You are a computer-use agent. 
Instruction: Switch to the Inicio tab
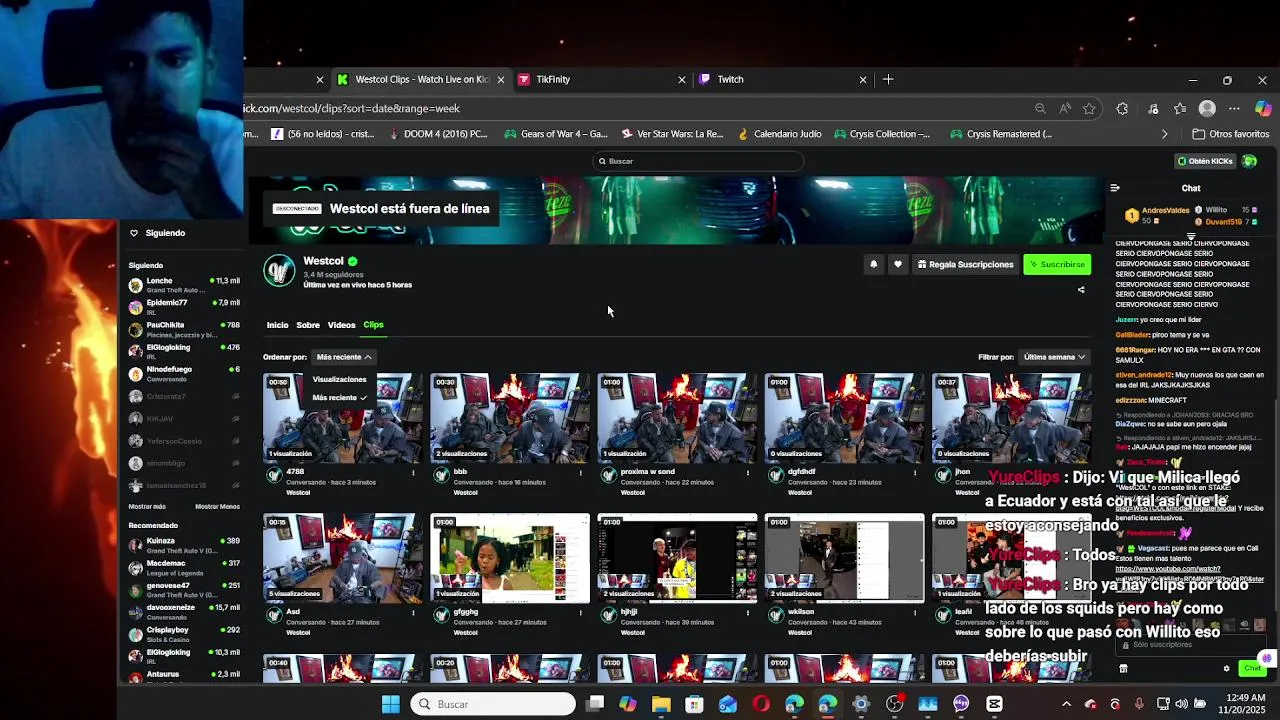(277, 325)
